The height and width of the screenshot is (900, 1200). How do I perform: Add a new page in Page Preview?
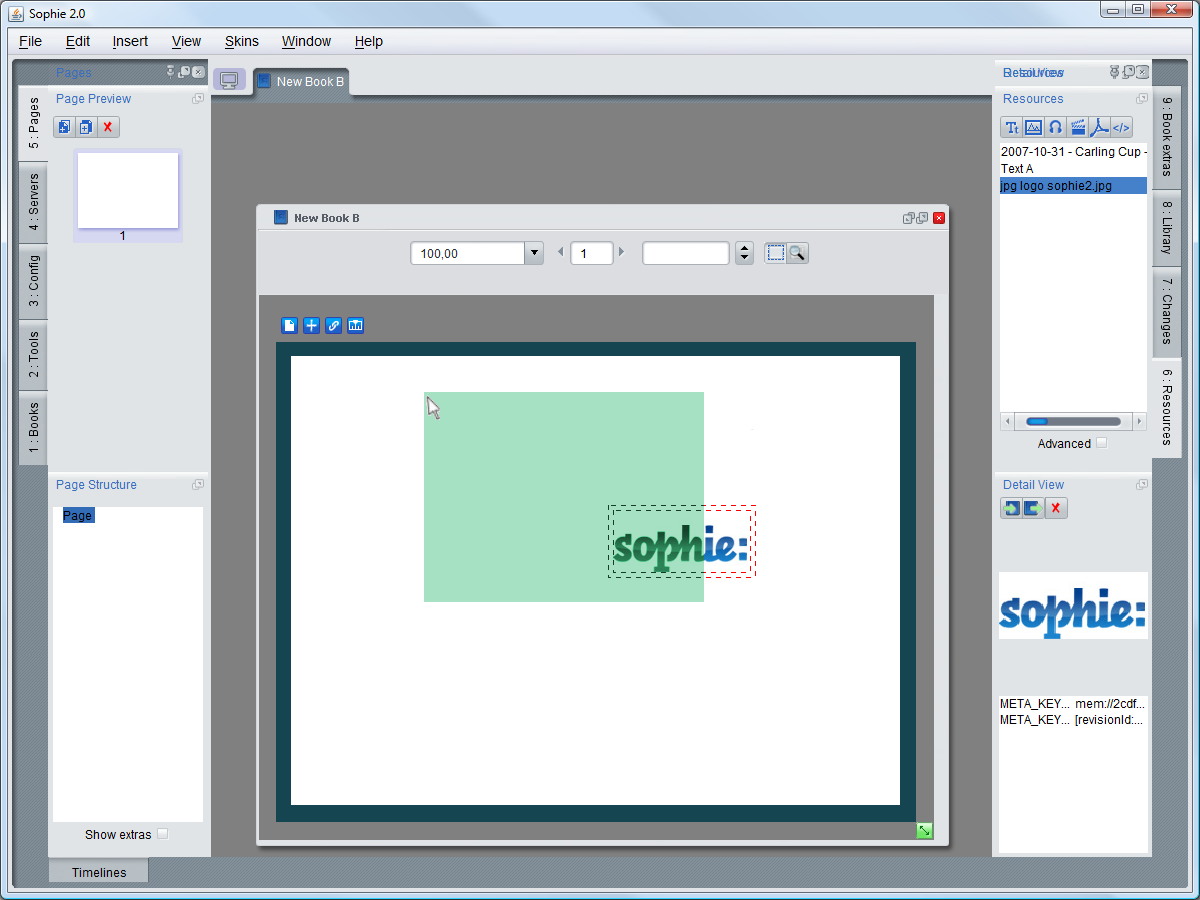pyautogui.click(x=64, y=127)
